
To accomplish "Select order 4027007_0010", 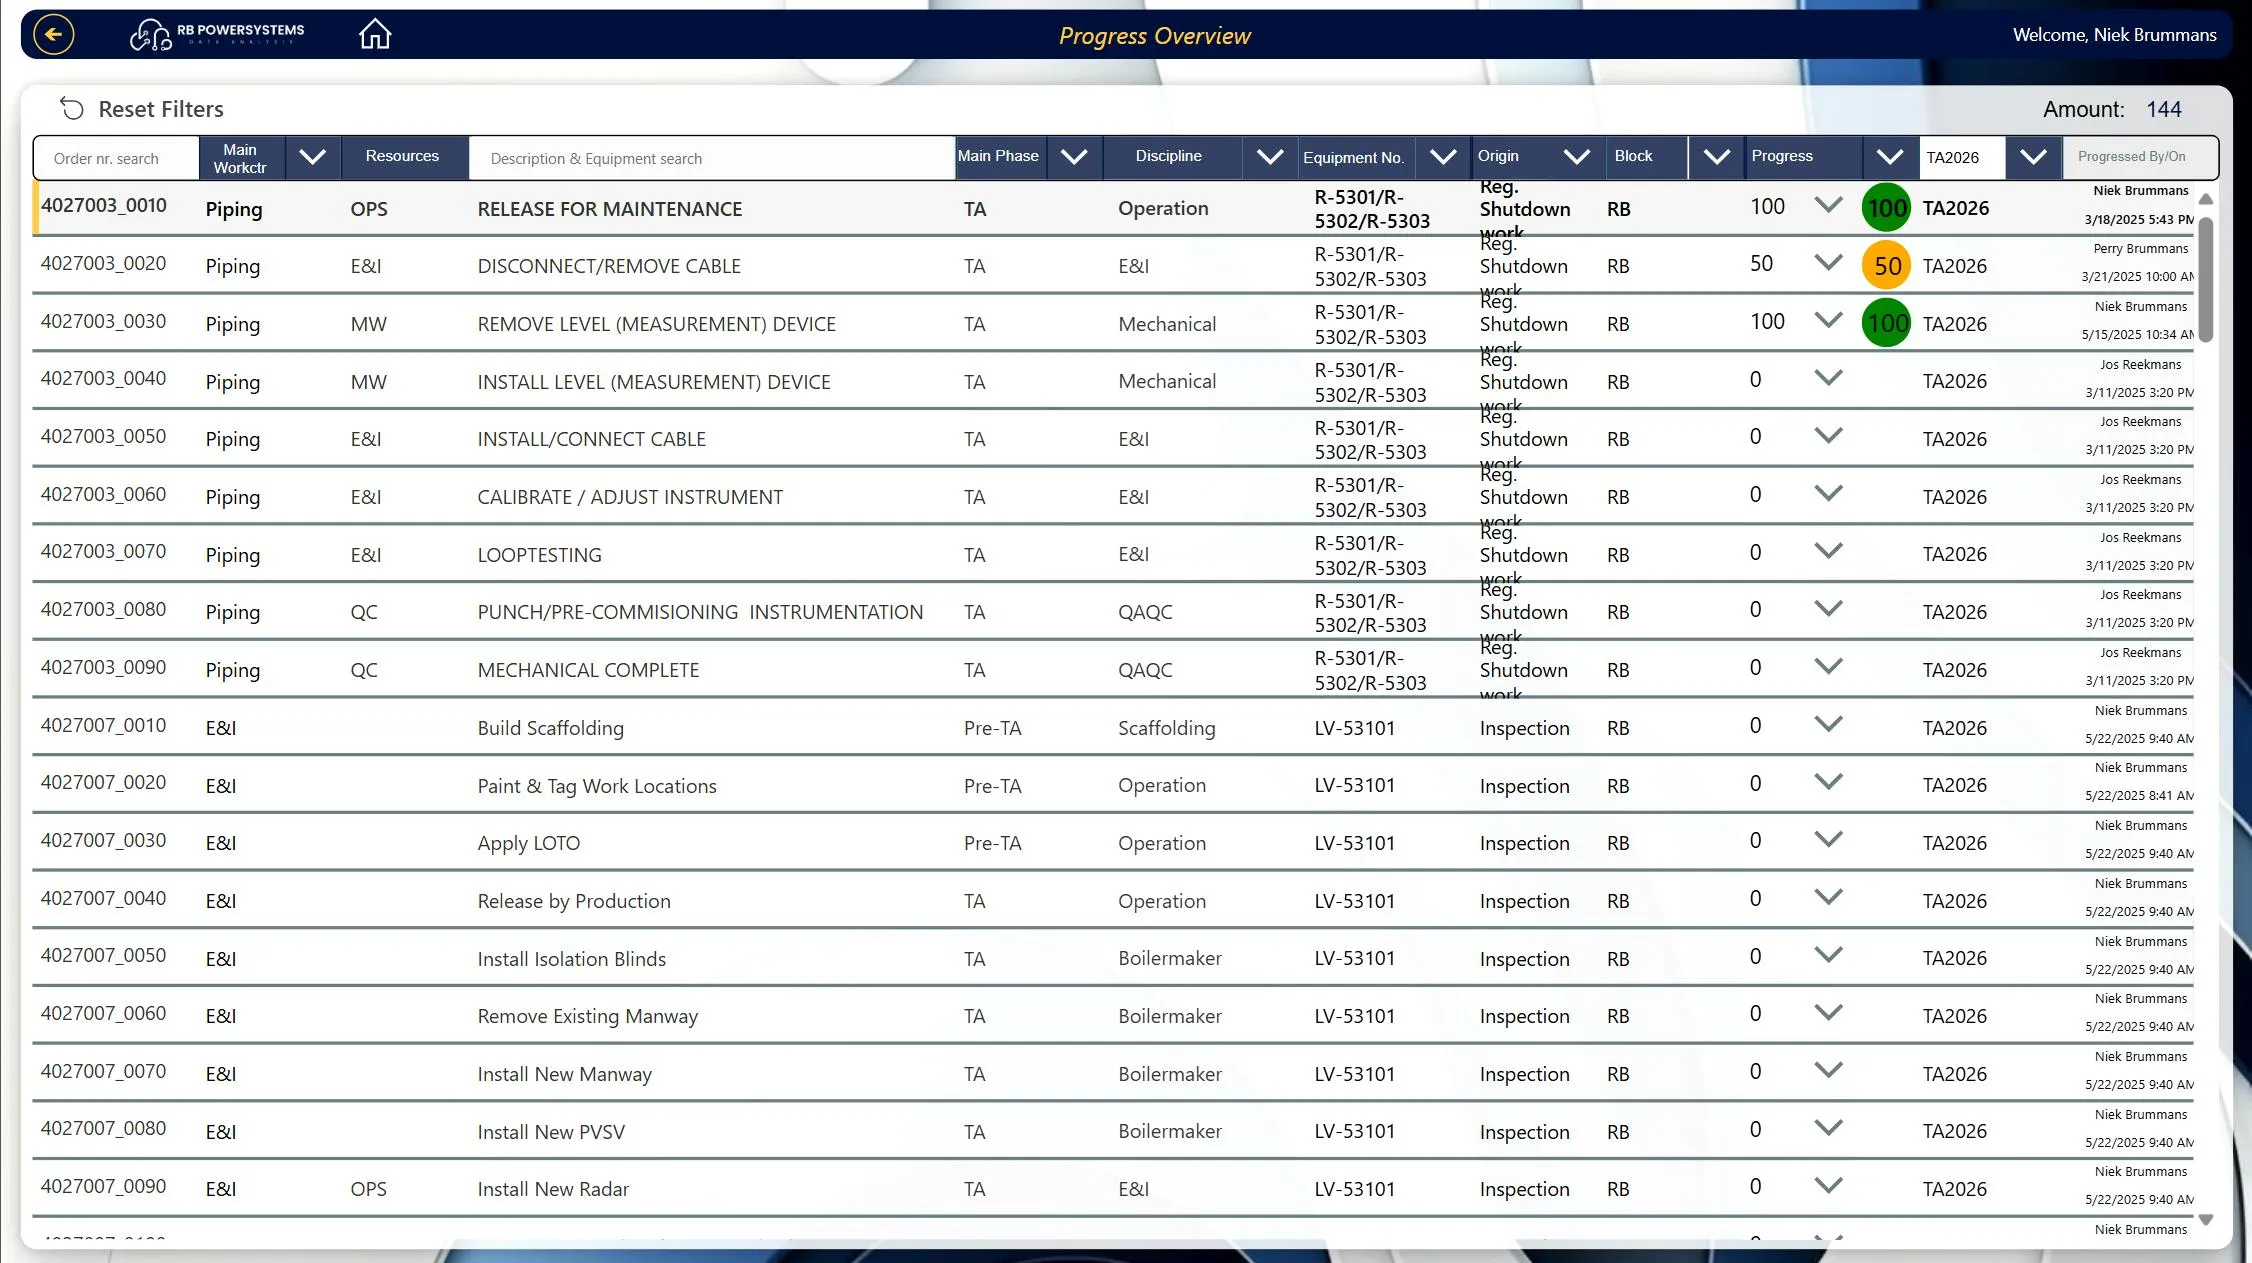I will point(104,725).
